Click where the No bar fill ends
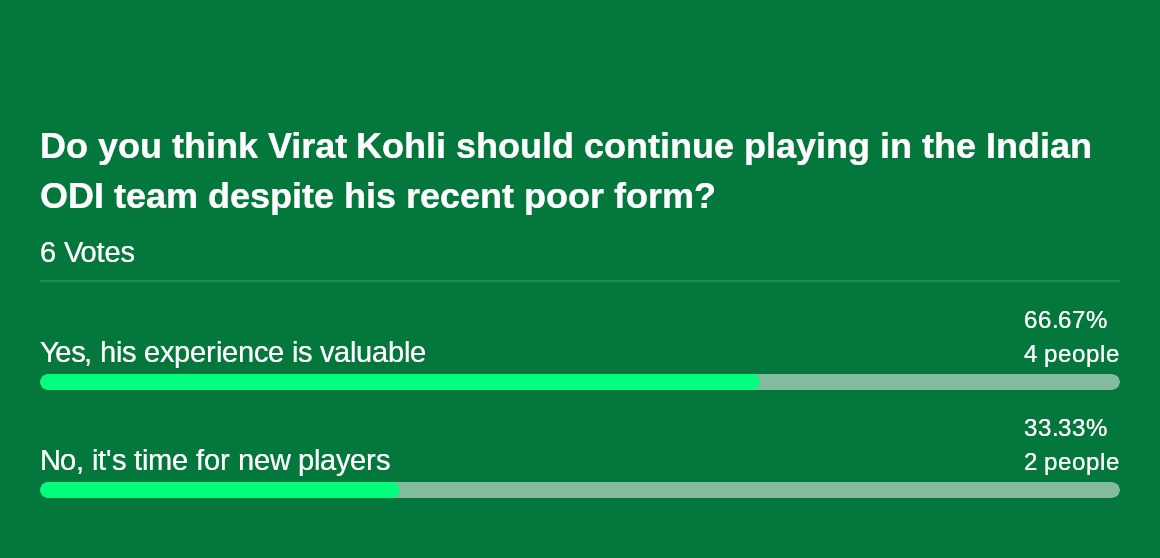This screenshot has width=1160, height=558. tap(399, 490)
